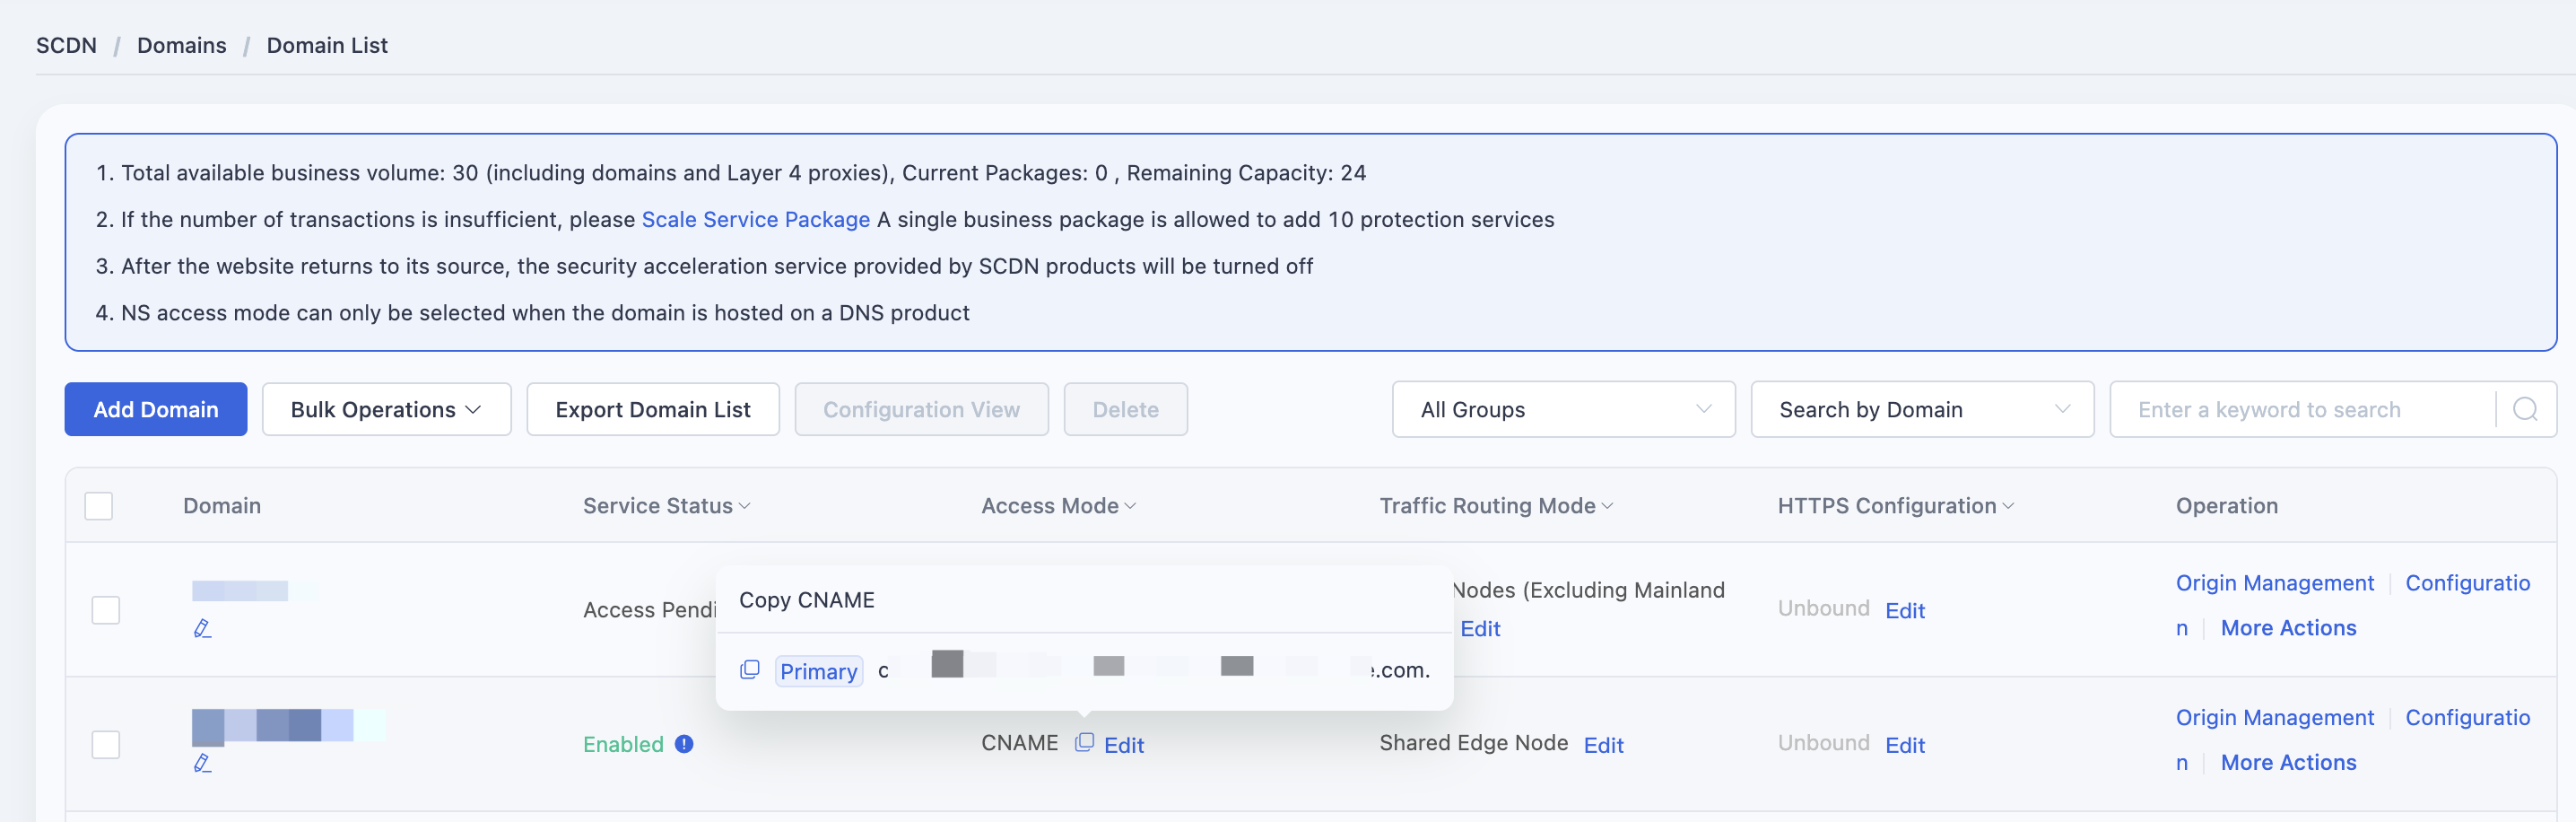Go to Domains breadcrumb
This screenshot has height=822, width=2576.
click(x=181, y=45)
